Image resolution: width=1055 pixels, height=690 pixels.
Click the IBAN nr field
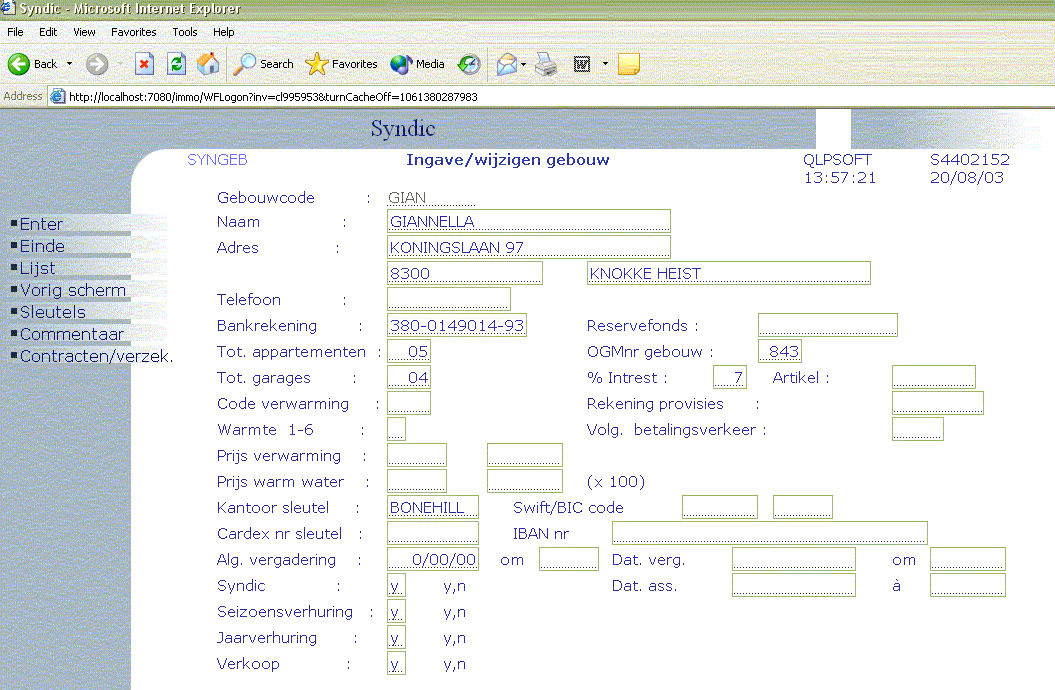(x=770, y=533)
